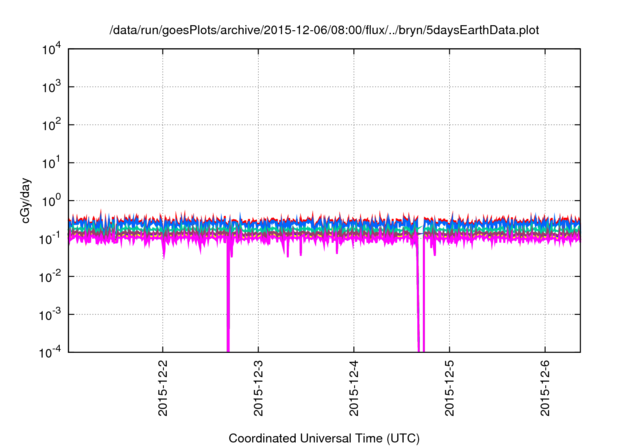This screenshot has height=448, width=640.
Task: Click the 2015-12-4 x-axis date label
Action: point(353,388)
